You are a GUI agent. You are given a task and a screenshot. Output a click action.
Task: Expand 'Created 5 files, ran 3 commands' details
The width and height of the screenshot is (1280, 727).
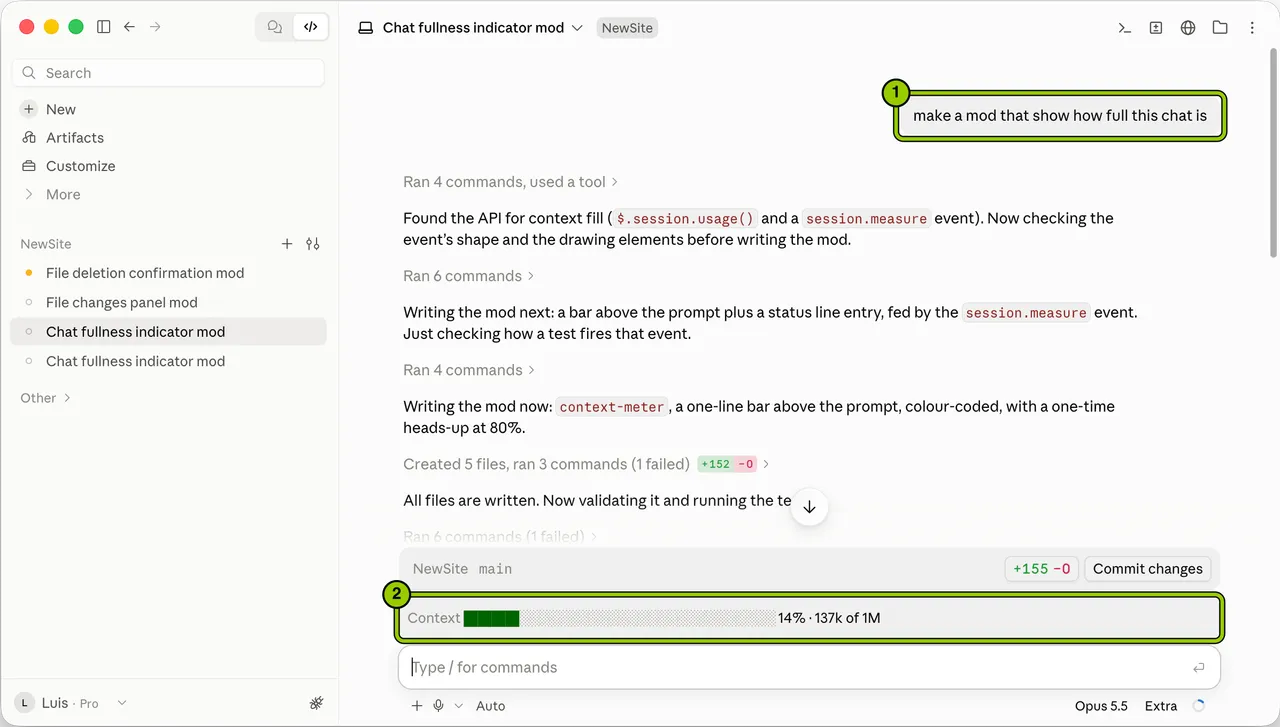tap(587, 464)
